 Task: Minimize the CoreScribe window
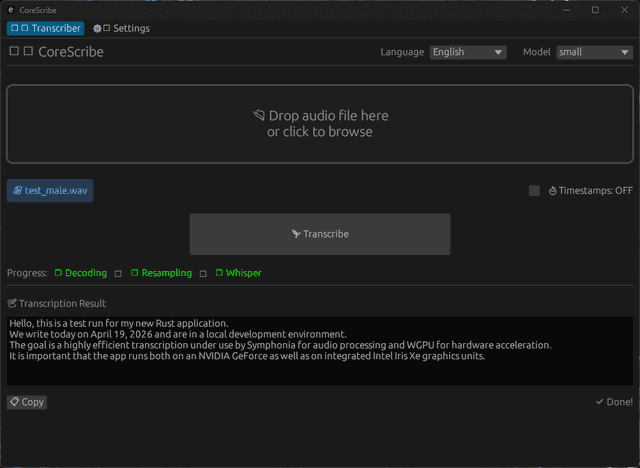566,10
